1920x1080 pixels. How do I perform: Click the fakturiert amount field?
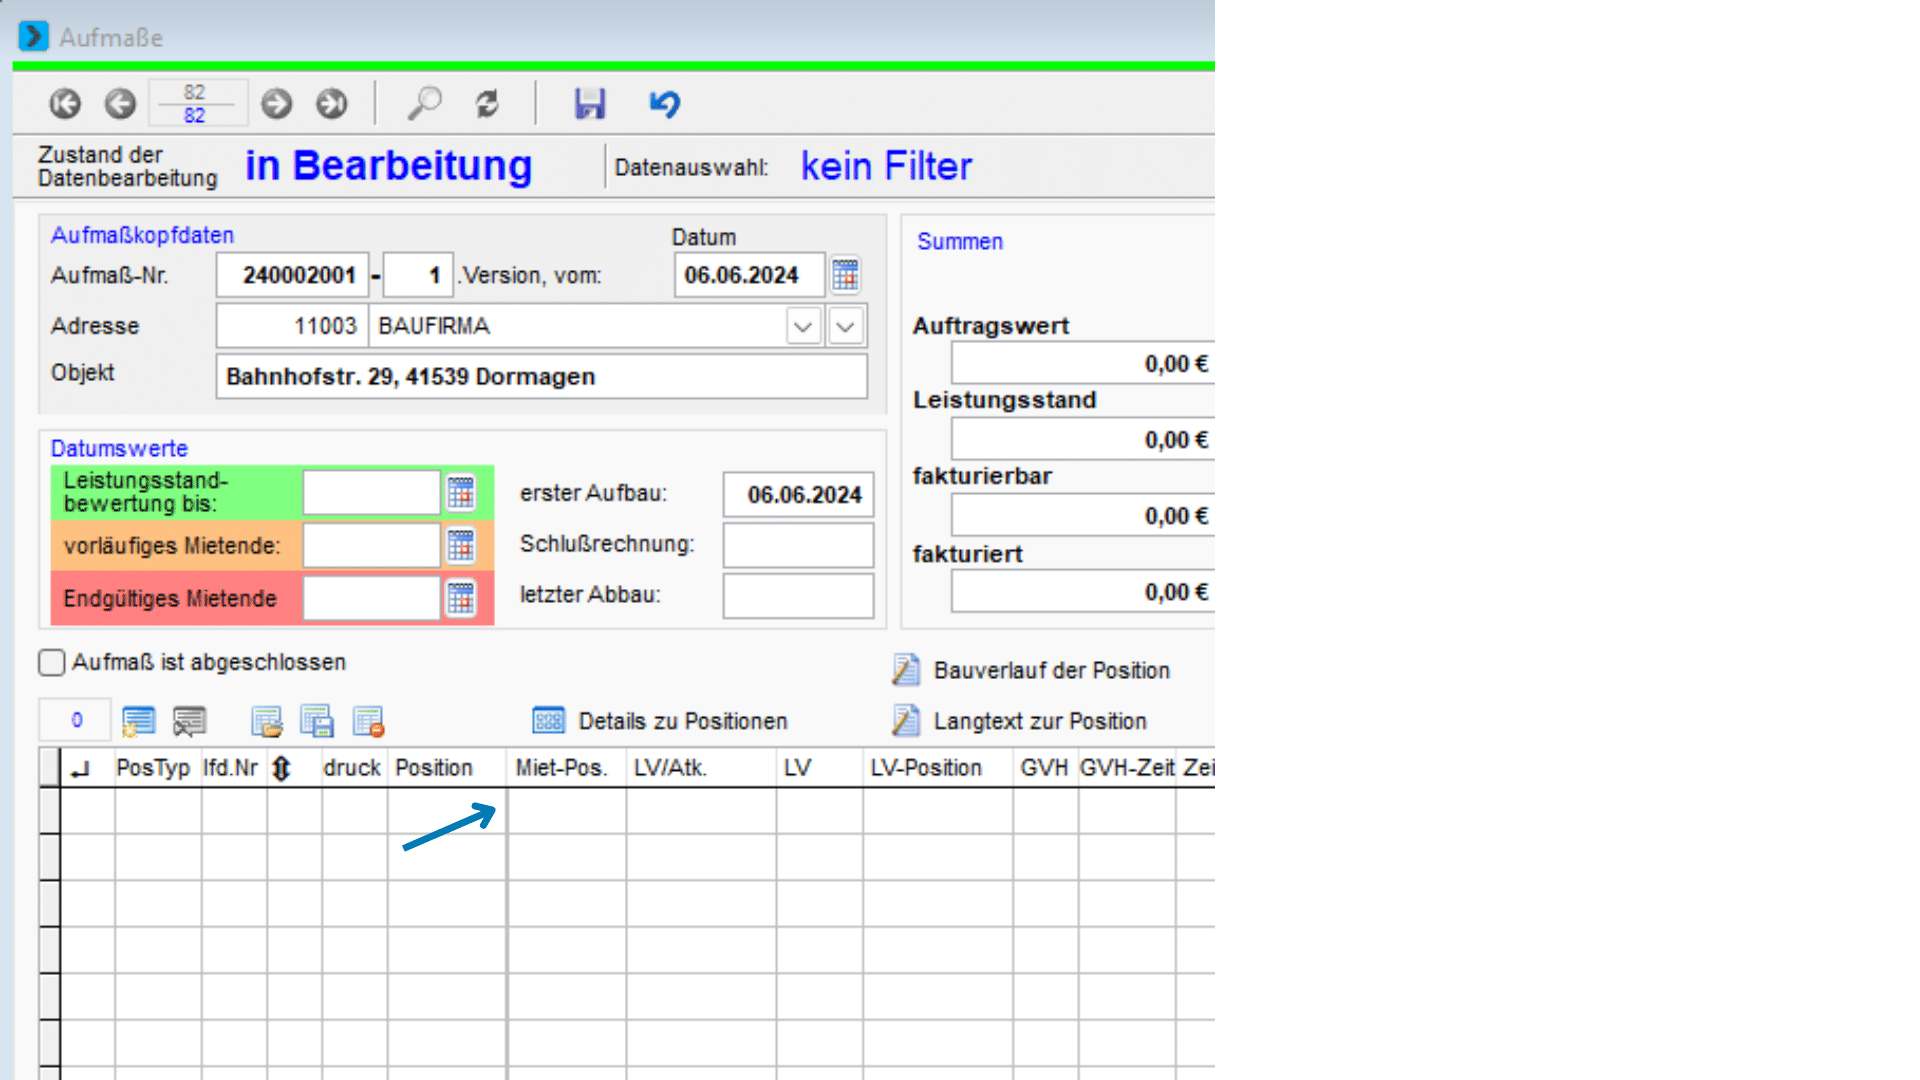[x=1083, y=592]
